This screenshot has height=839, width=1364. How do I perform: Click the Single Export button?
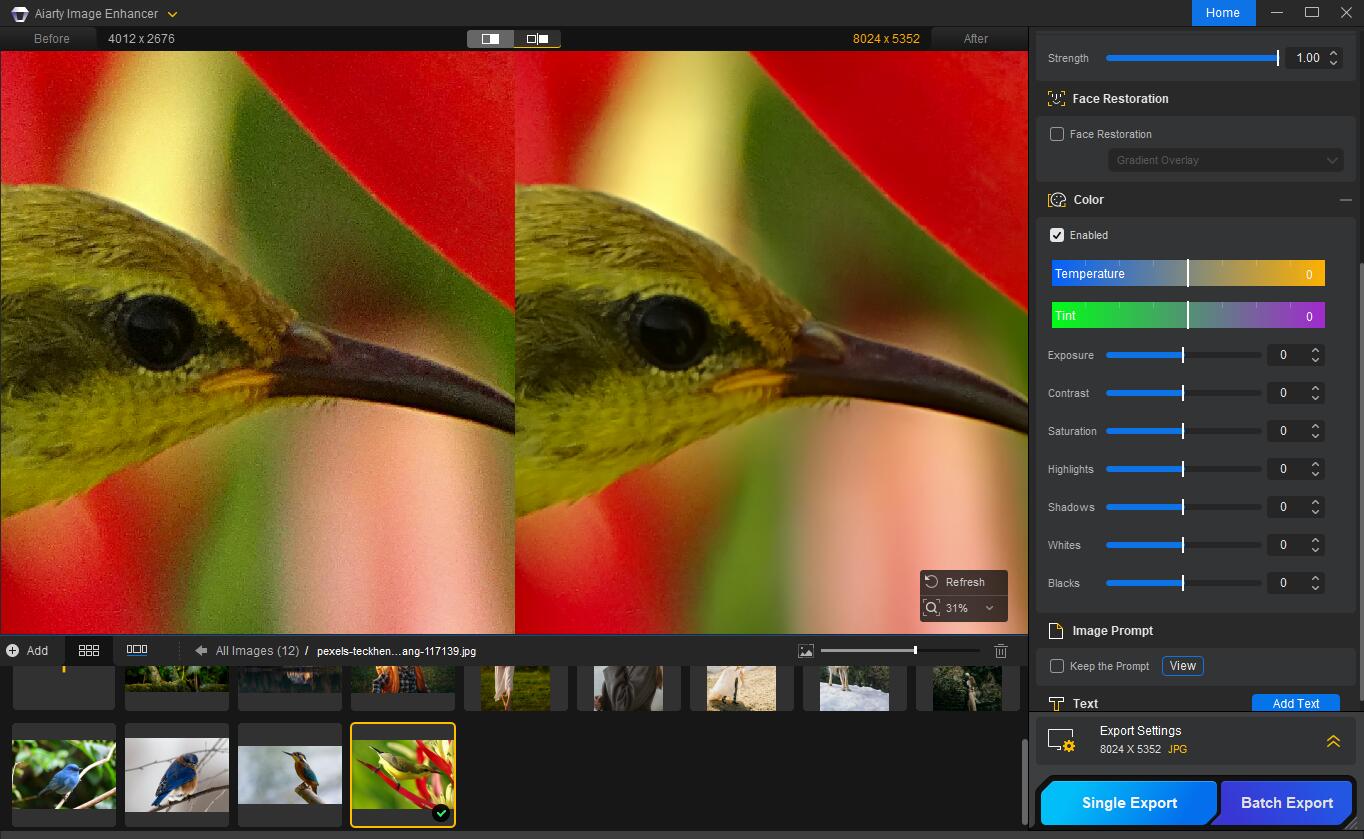pyautogui.click(x=1129, y=802)
